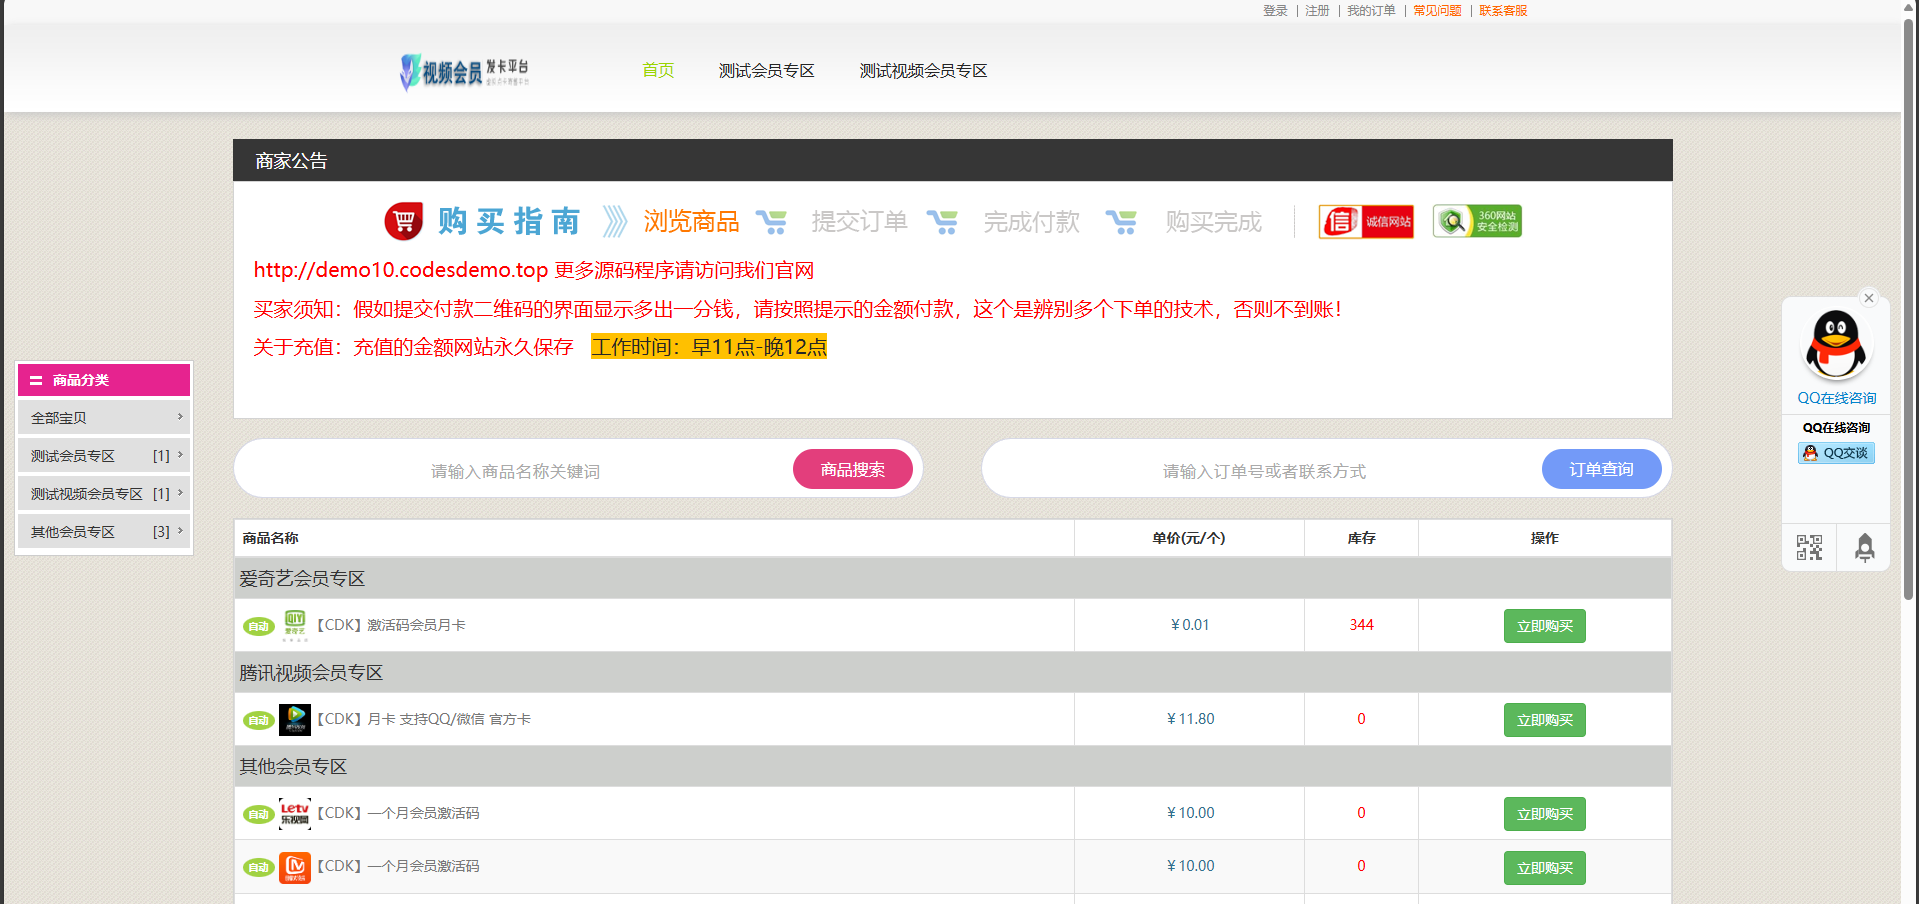Screen dimensions: 1919x904
Task: Click the green 360网站安全检测 badge
Action: (1477, 221)
